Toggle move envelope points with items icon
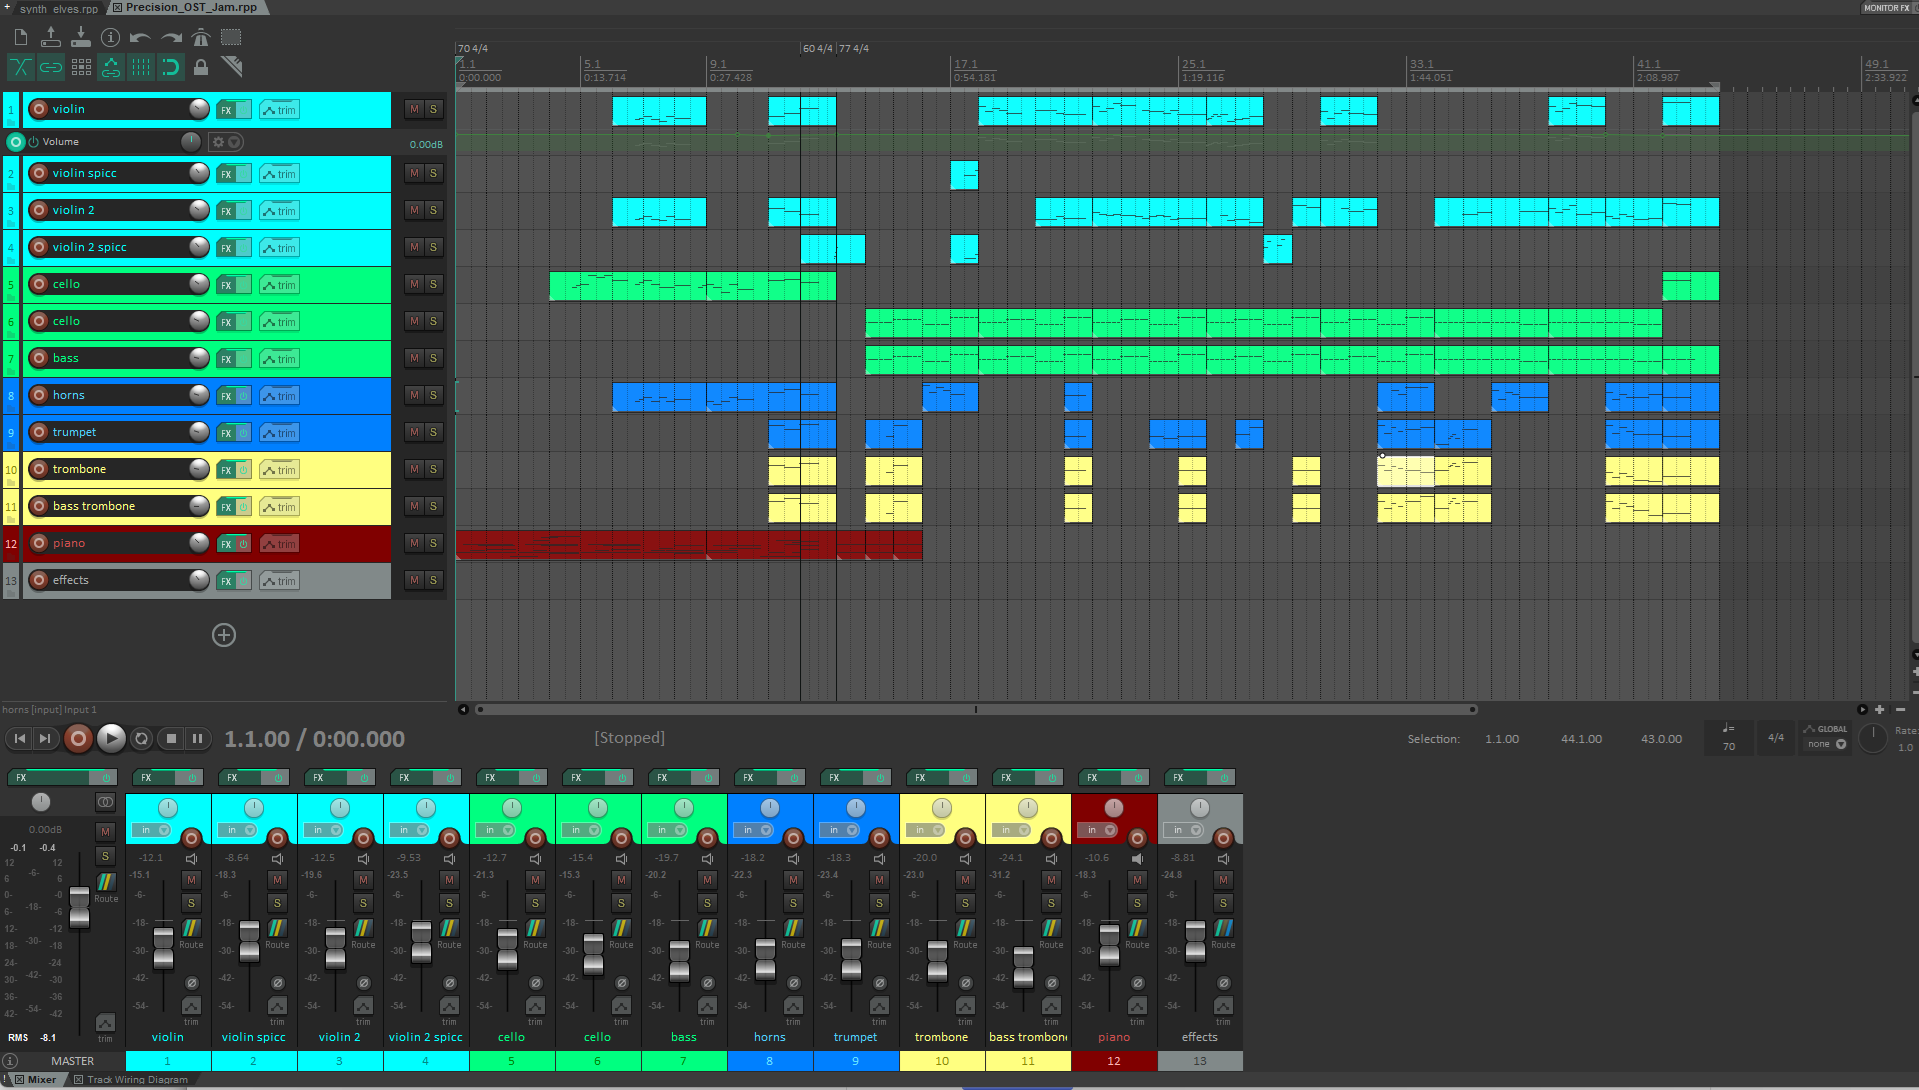The height and width of the screenshot is (1090, 1919). [x=111, y=67]
